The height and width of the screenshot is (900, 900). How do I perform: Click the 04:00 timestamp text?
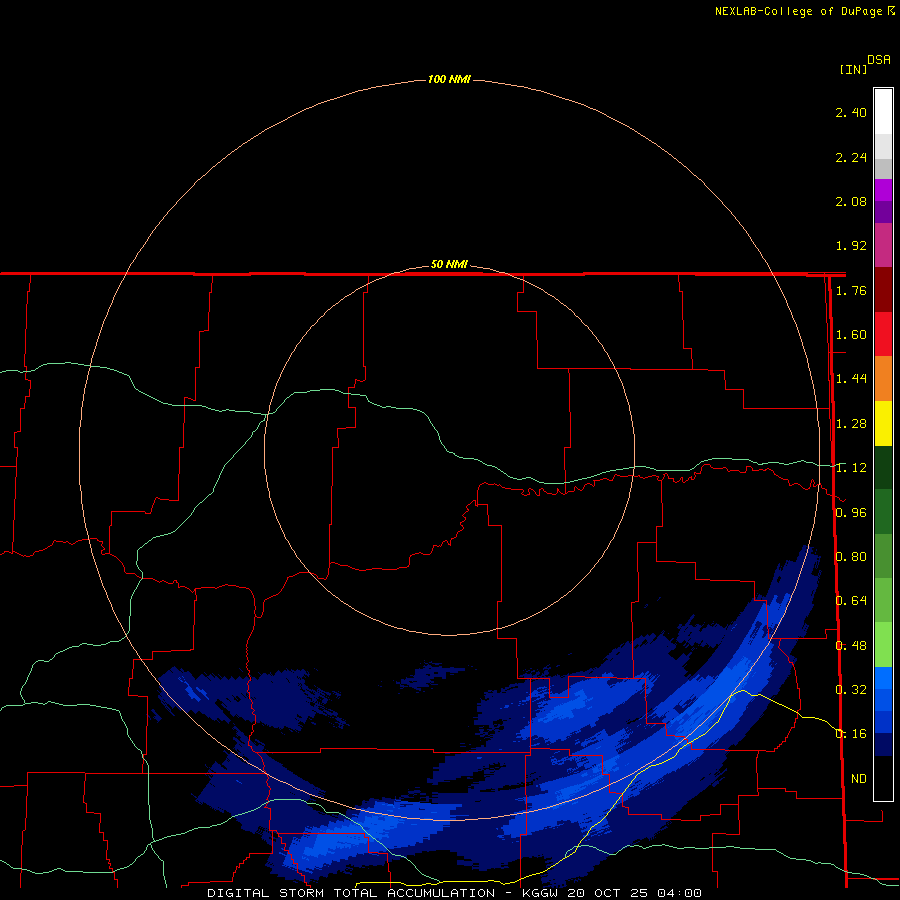pos(680,893)
